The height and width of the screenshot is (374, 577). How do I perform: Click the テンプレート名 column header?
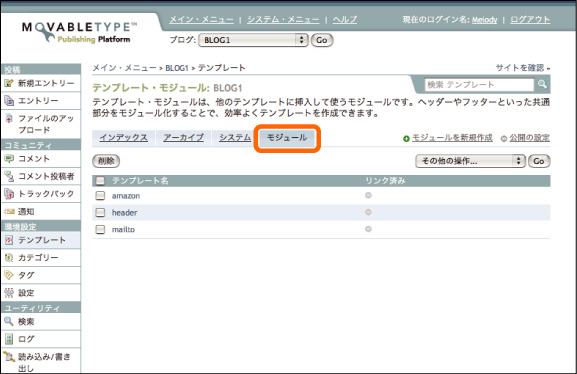click(140, 181)
